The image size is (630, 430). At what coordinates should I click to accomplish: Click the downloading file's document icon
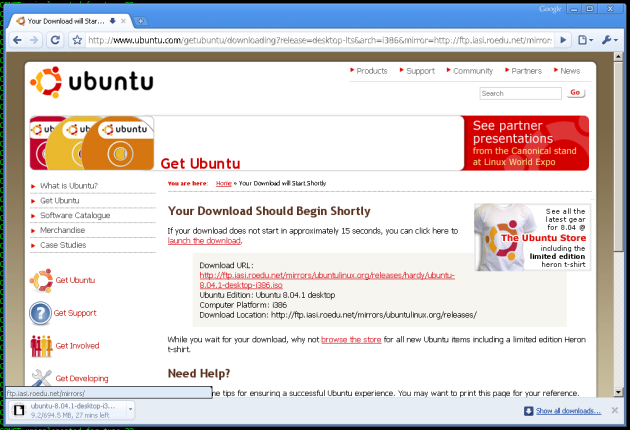[19, 410]
